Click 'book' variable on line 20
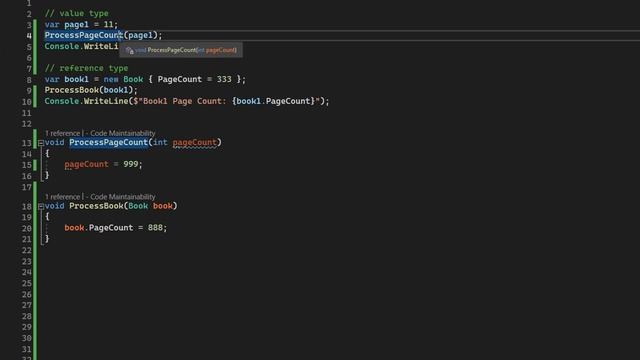Screen dimensions: 640x360 (74, 228)
